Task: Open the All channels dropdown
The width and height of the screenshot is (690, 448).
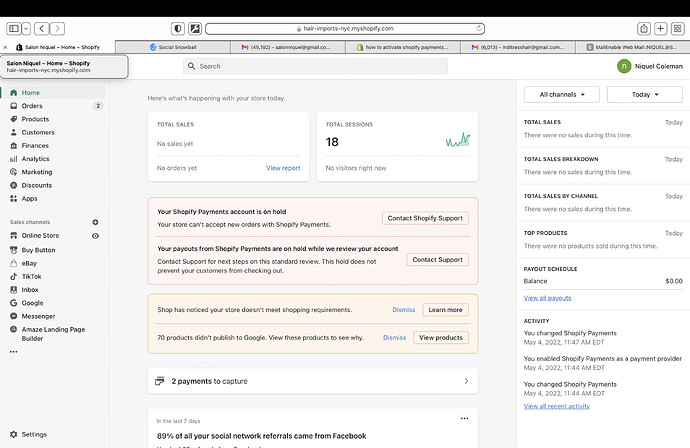Action: pyautogui.click(x=562, y=95)
